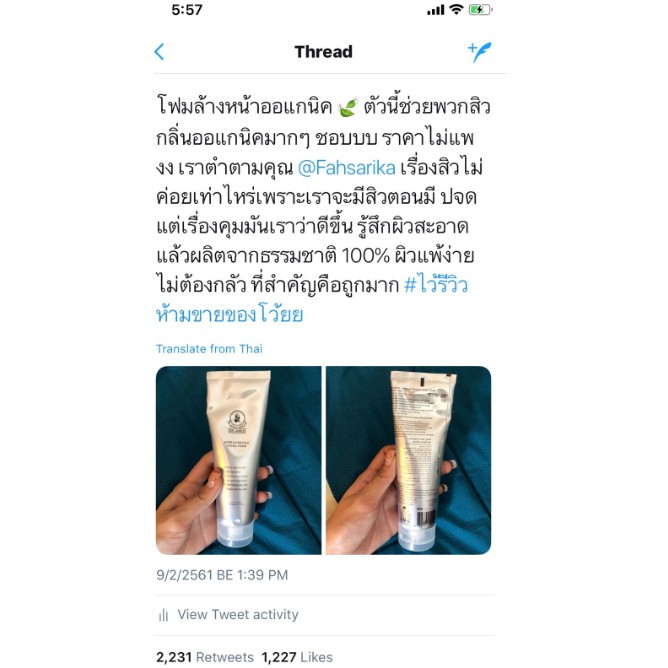Tap the Tweet activity bar chart icon
This screenshot has width=668, height=668.
[164, 615]
